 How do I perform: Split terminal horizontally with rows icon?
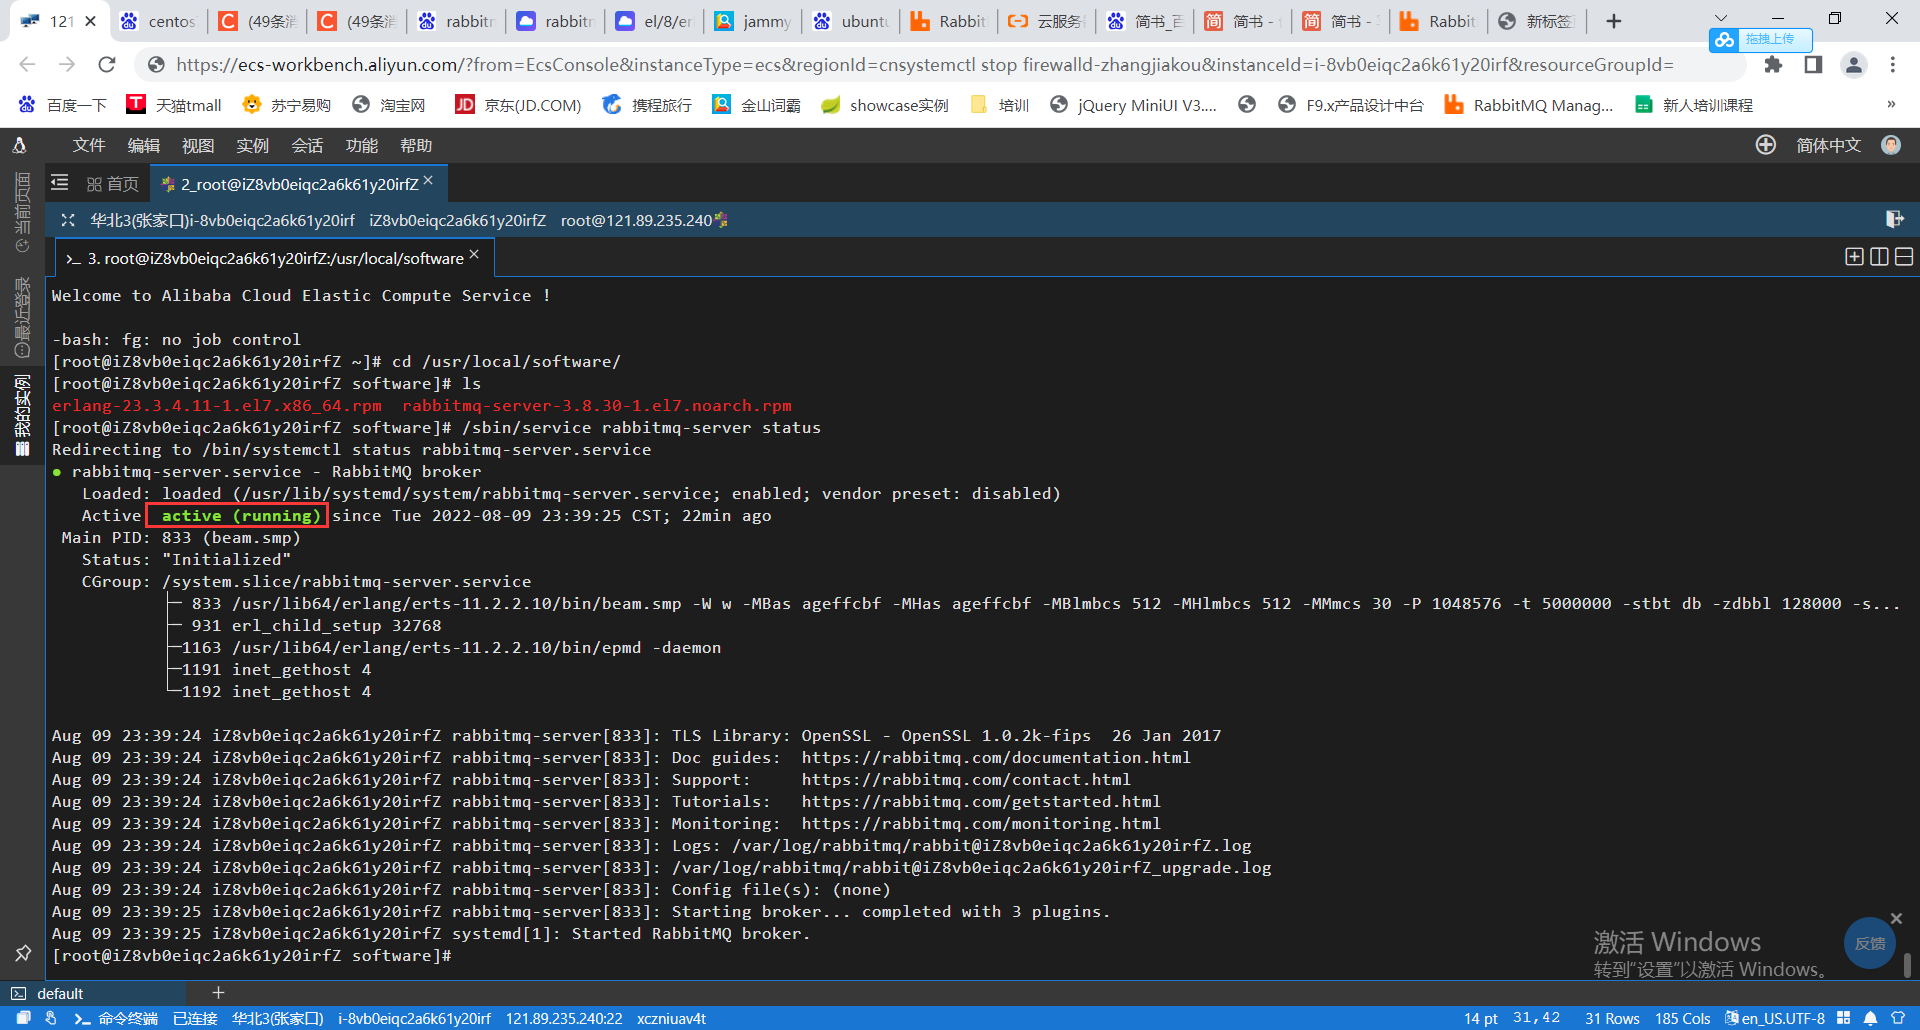click(1904, 257)
